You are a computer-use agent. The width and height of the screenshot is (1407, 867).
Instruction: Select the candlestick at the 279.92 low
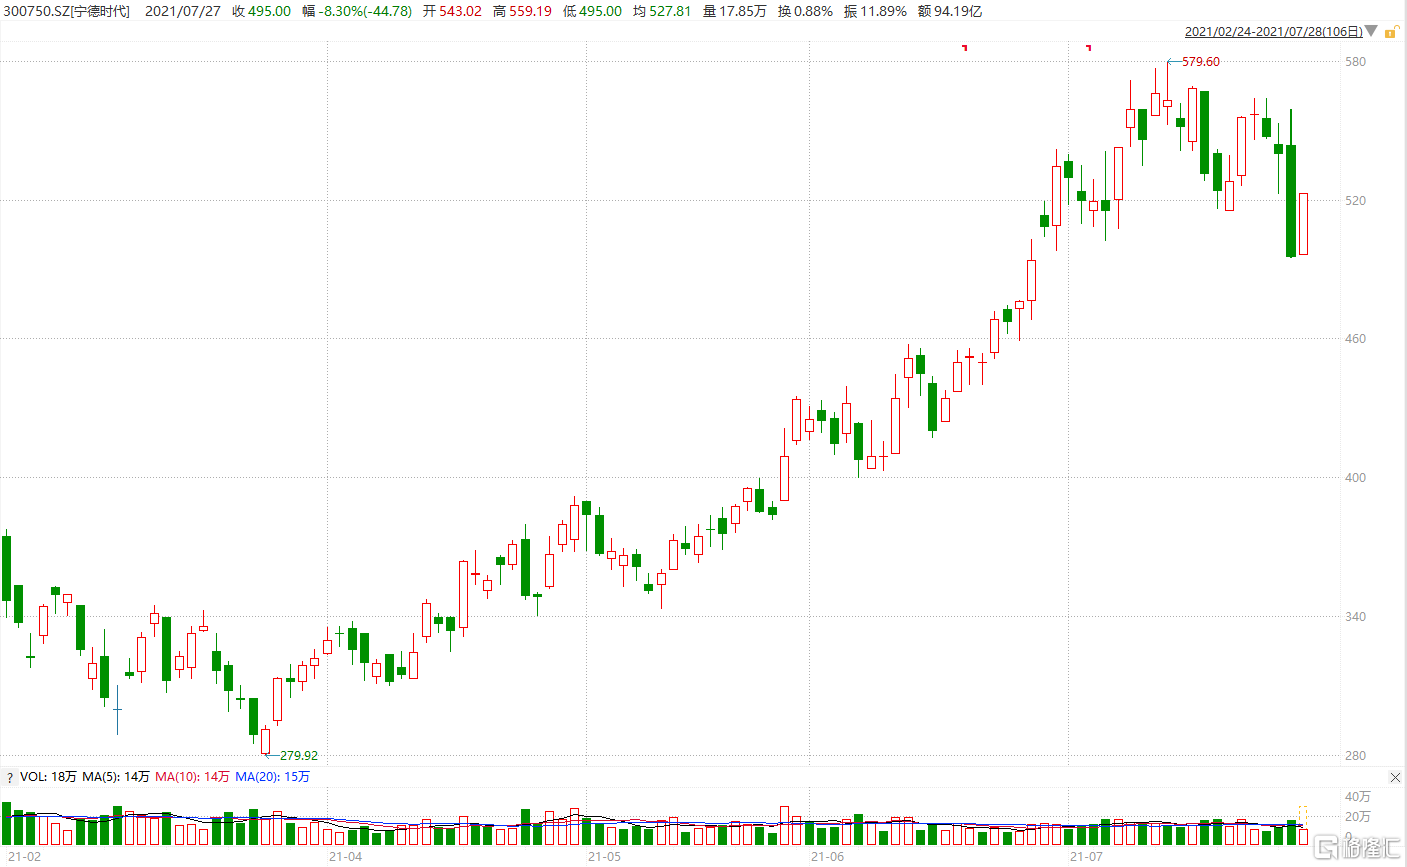pos(265,741)
